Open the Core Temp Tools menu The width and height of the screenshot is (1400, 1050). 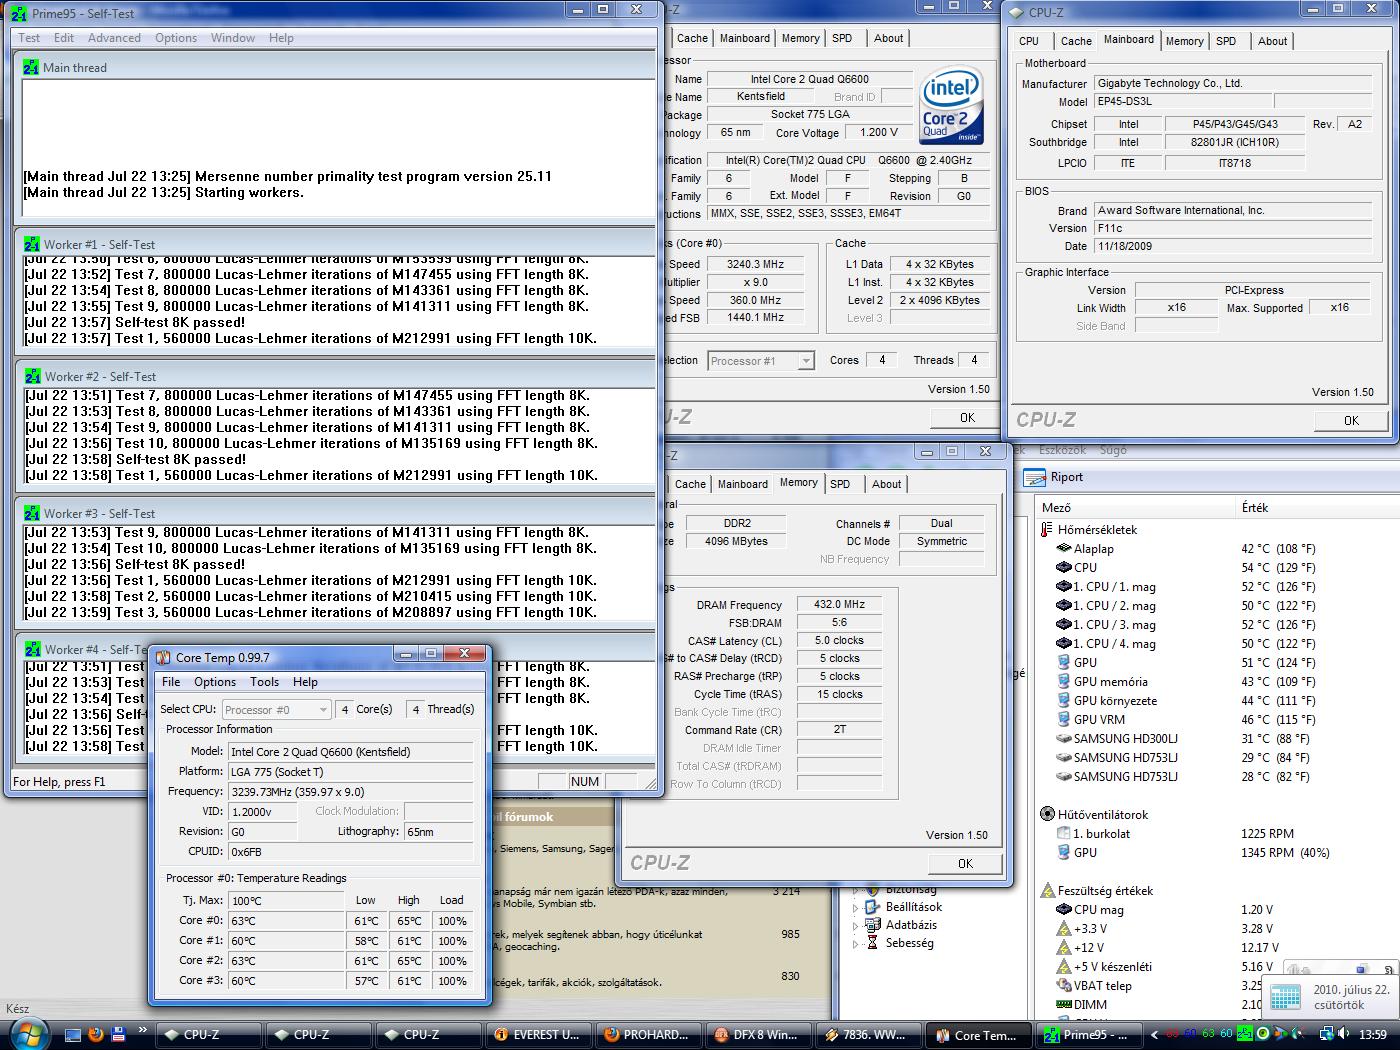(264, 682)
